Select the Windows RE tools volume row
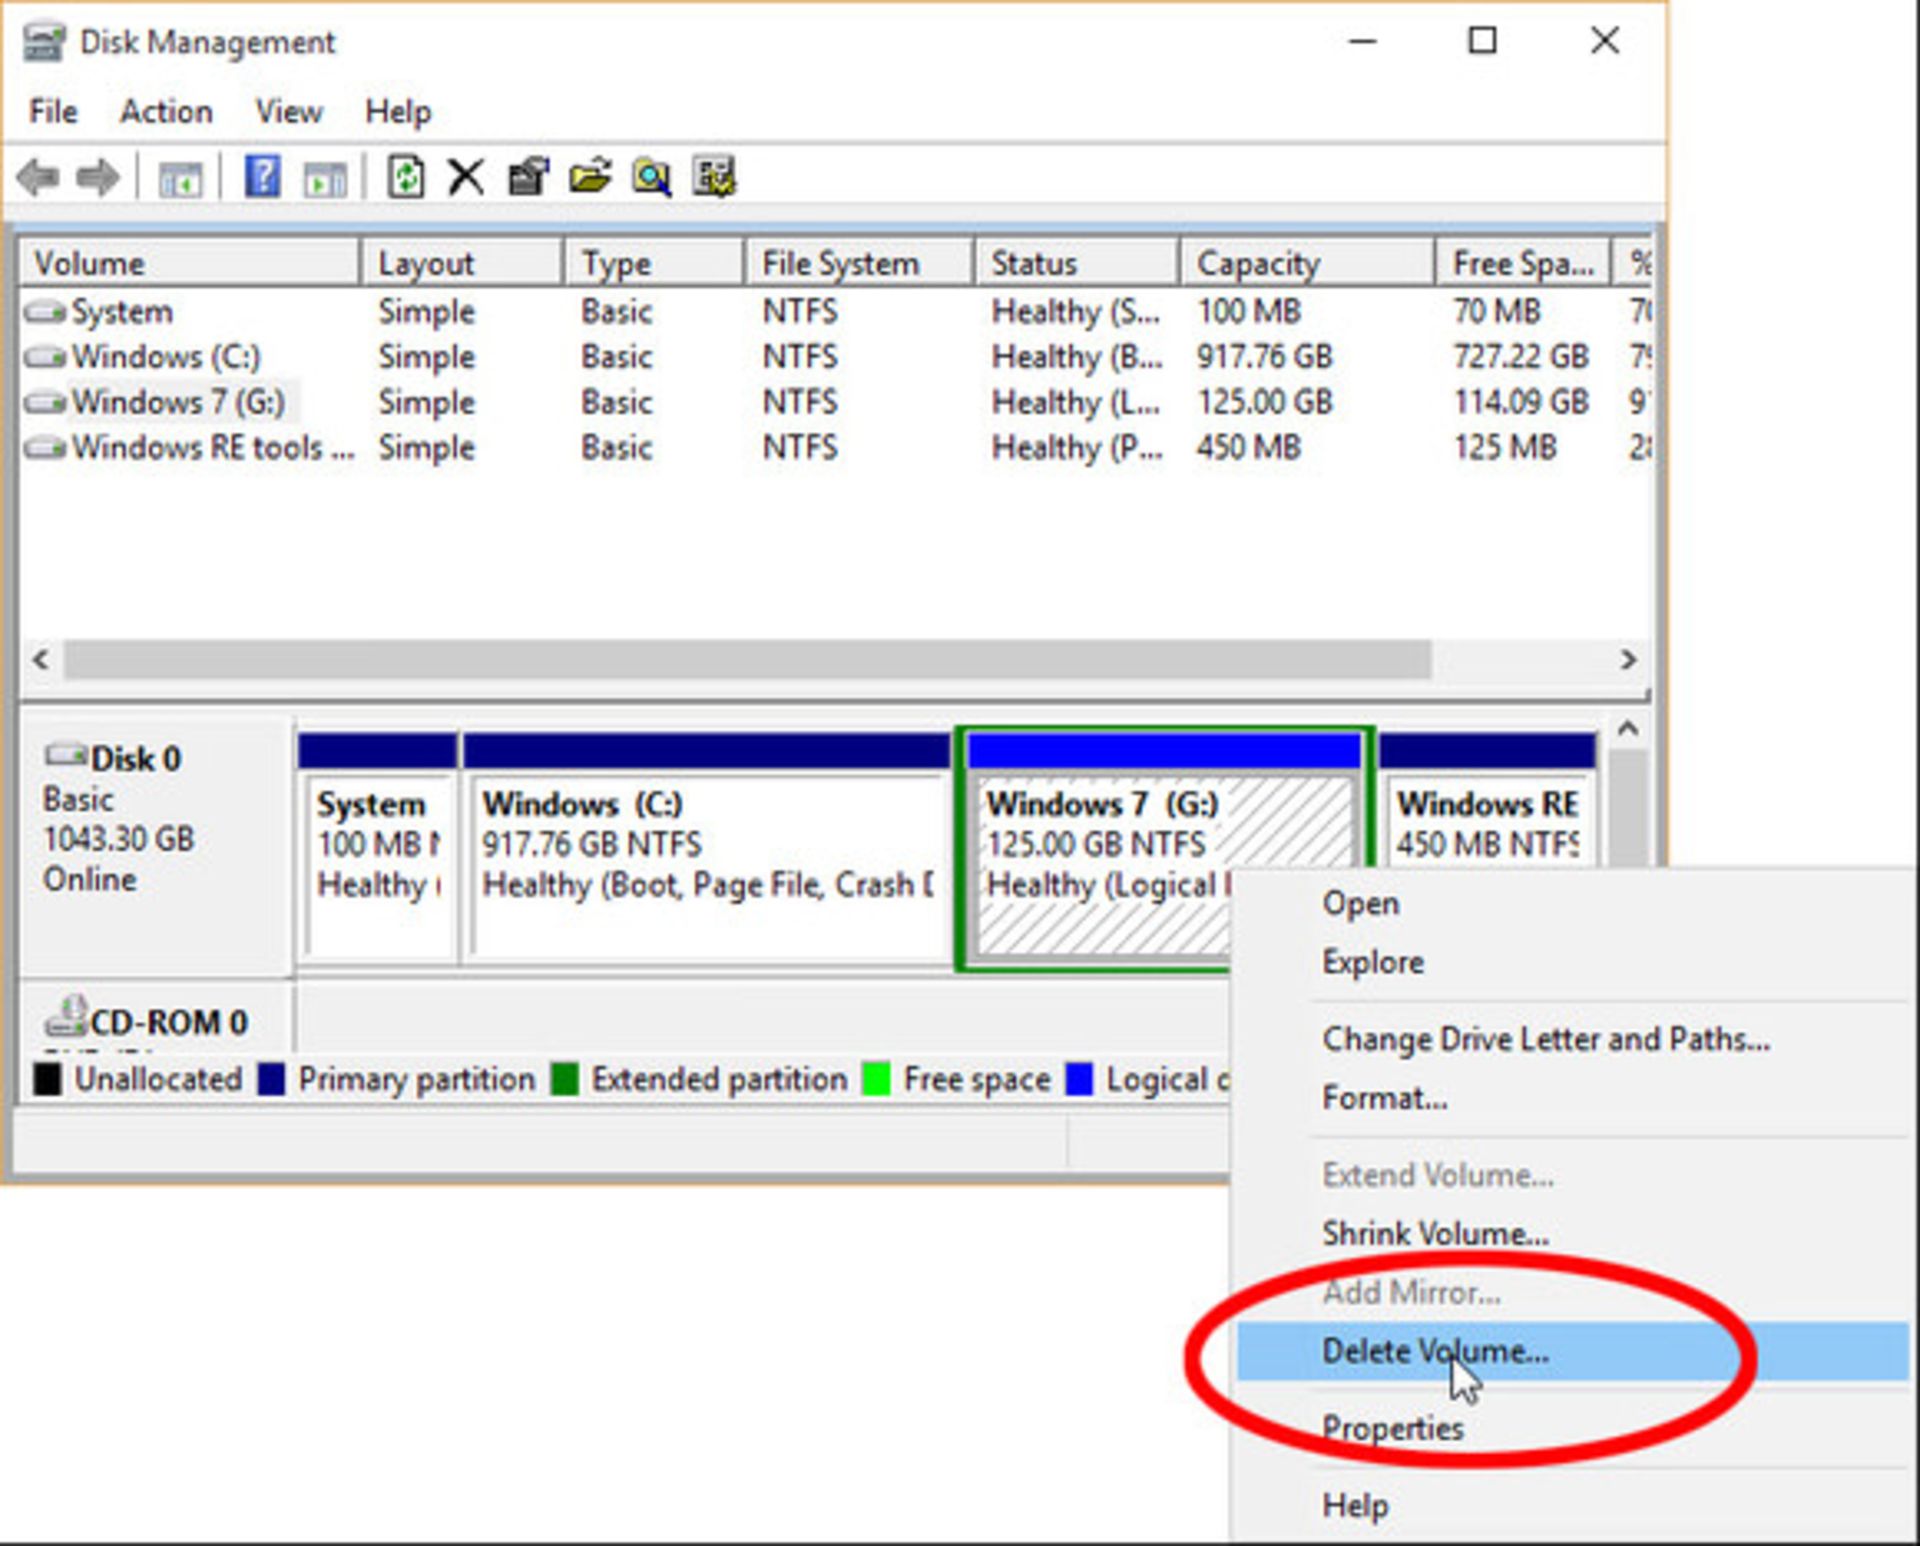The image size is (1920, 1546). click(835, 447)
